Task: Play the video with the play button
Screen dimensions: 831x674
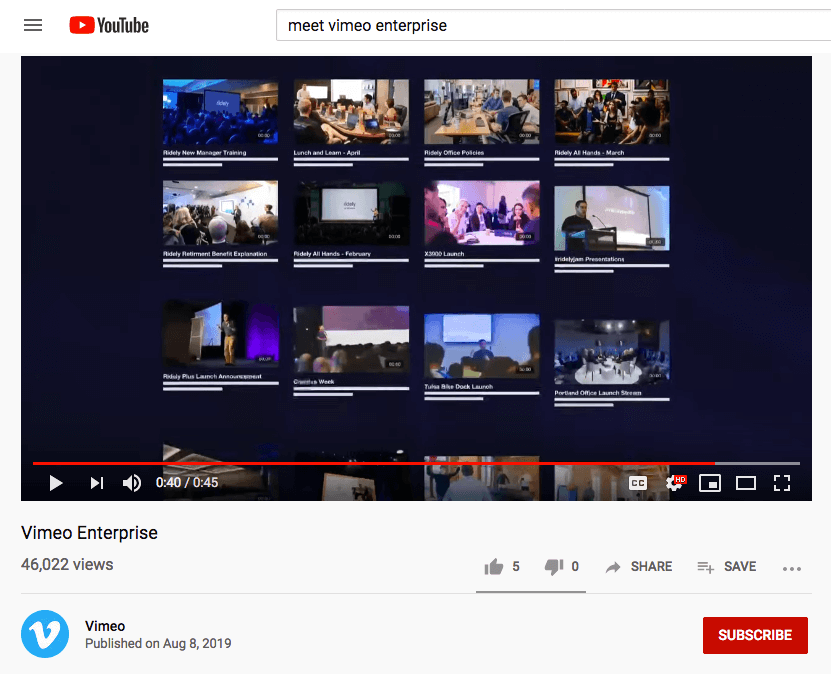Action: 56,483
